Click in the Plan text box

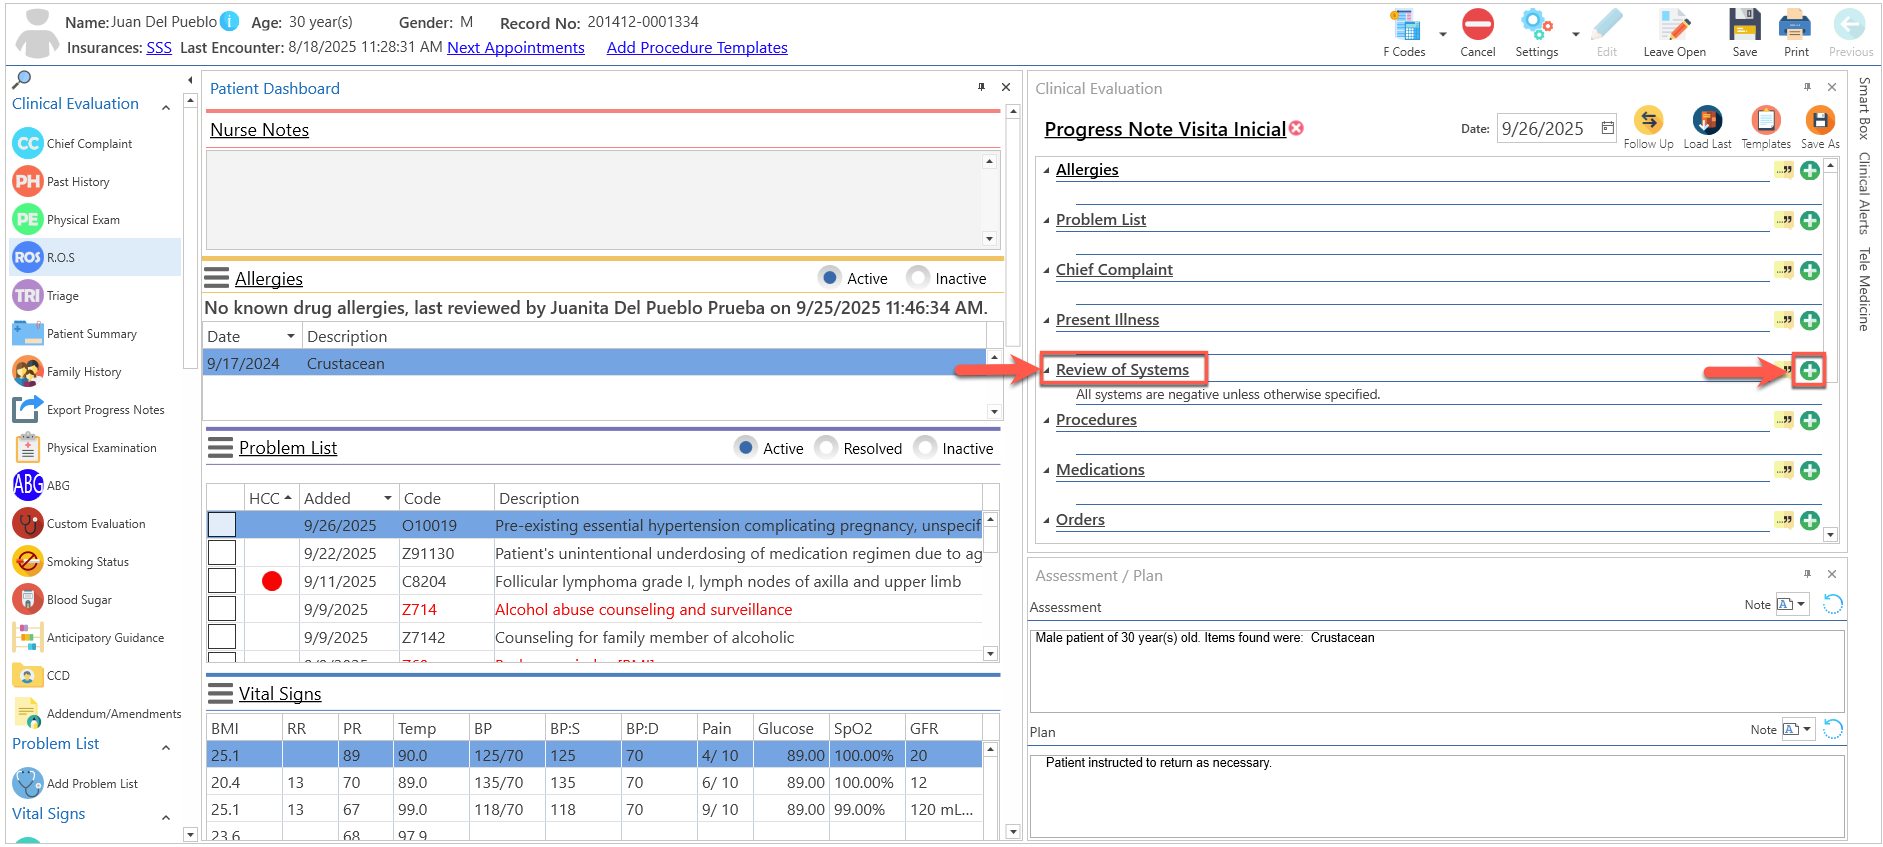[1437, 796]
